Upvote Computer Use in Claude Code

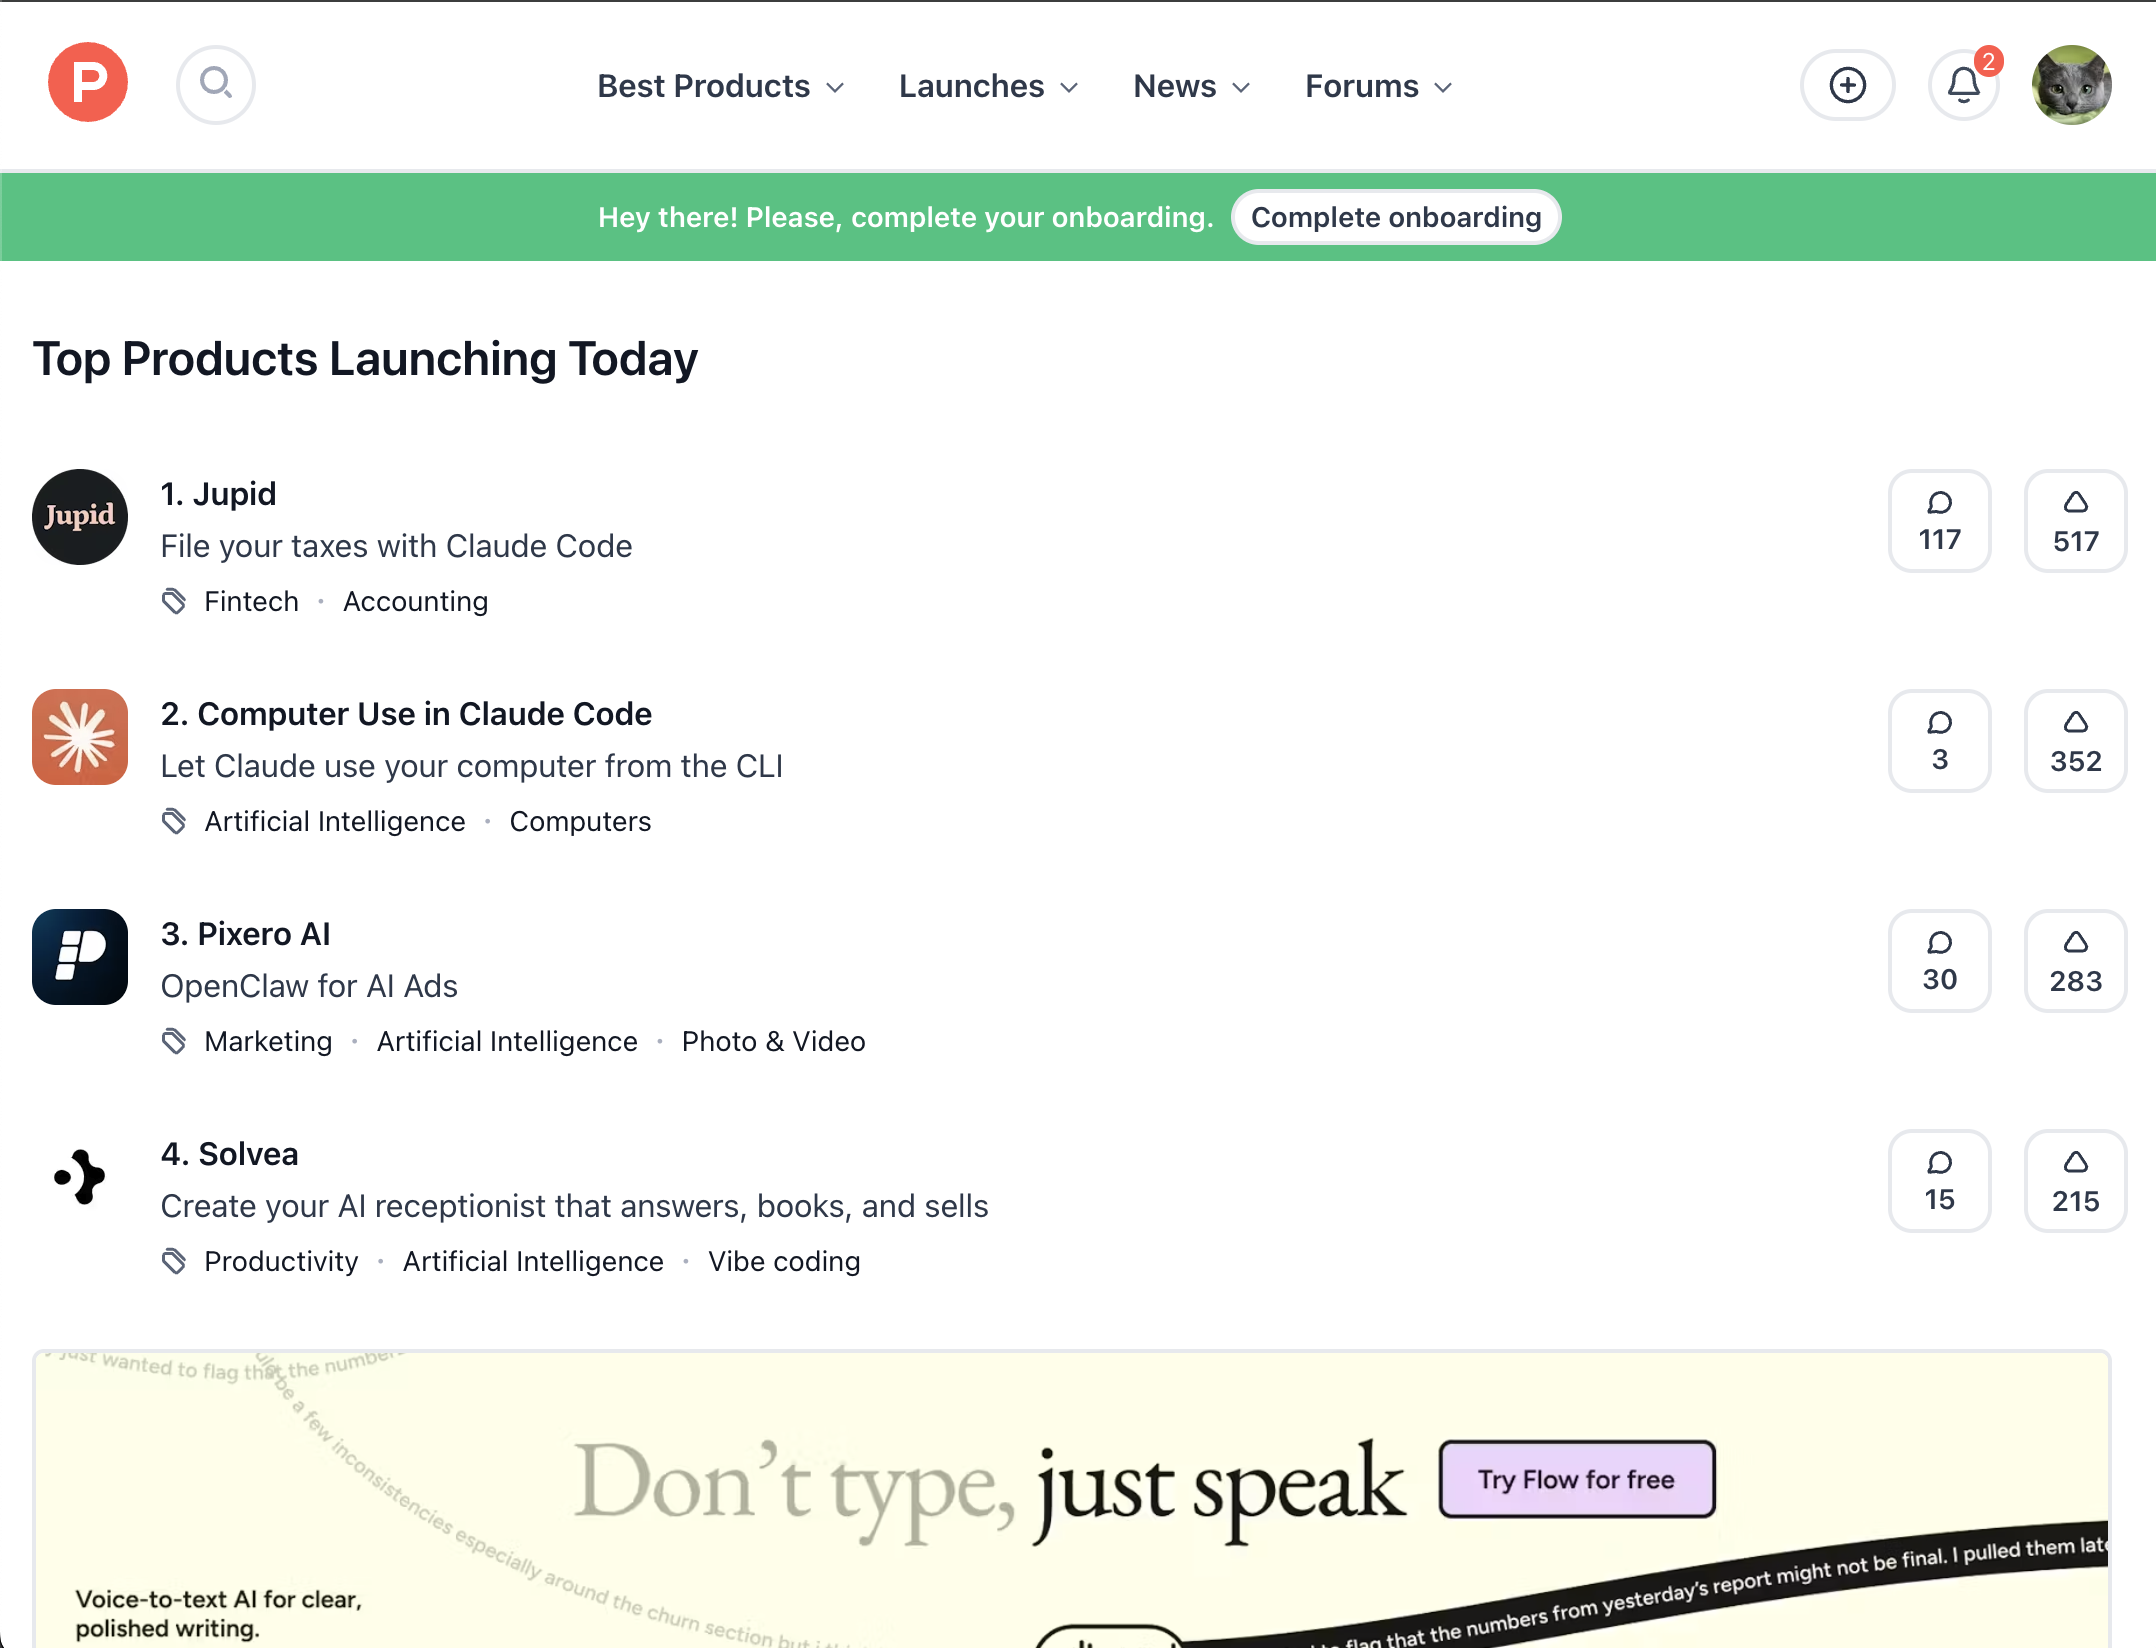pyautogui.click(x=2075, y=741)
